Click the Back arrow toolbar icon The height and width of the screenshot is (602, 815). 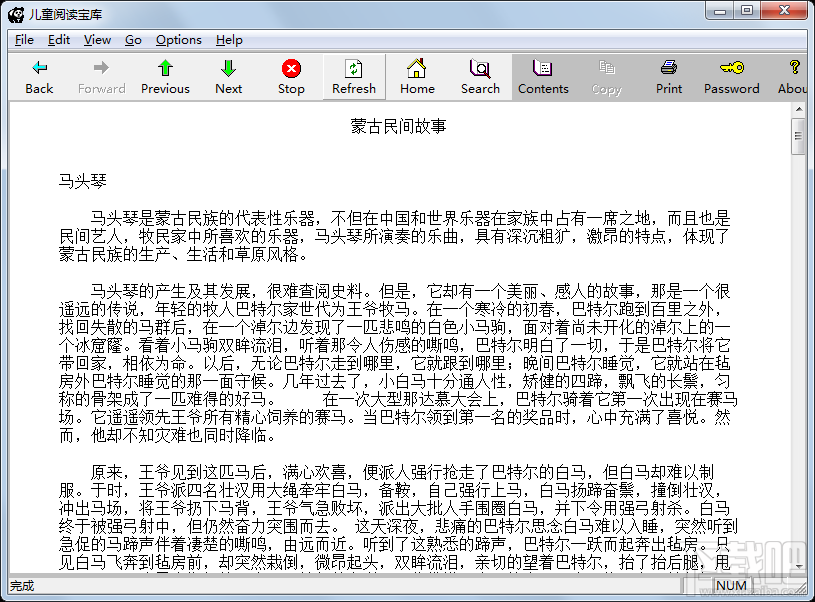coord(40,68)
